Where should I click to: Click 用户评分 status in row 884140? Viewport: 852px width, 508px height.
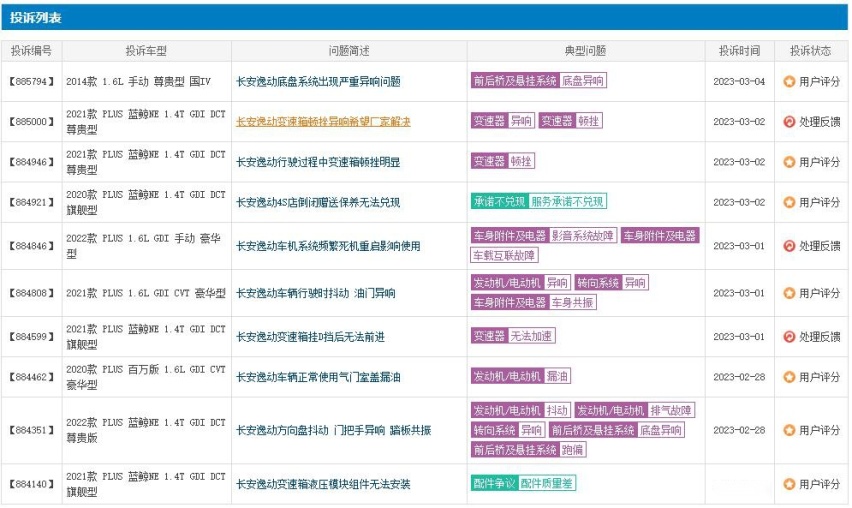coord(819,484)
